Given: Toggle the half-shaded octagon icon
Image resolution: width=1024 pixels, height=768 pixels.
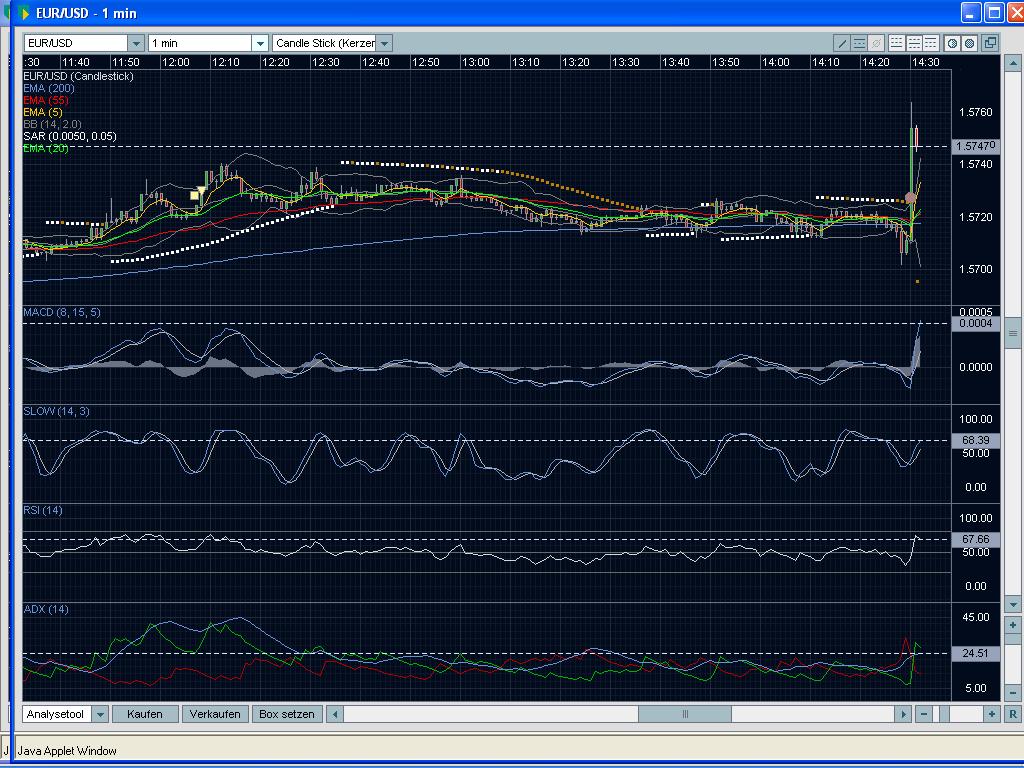Looking at the screenshot, I should (x=953, y=43).
